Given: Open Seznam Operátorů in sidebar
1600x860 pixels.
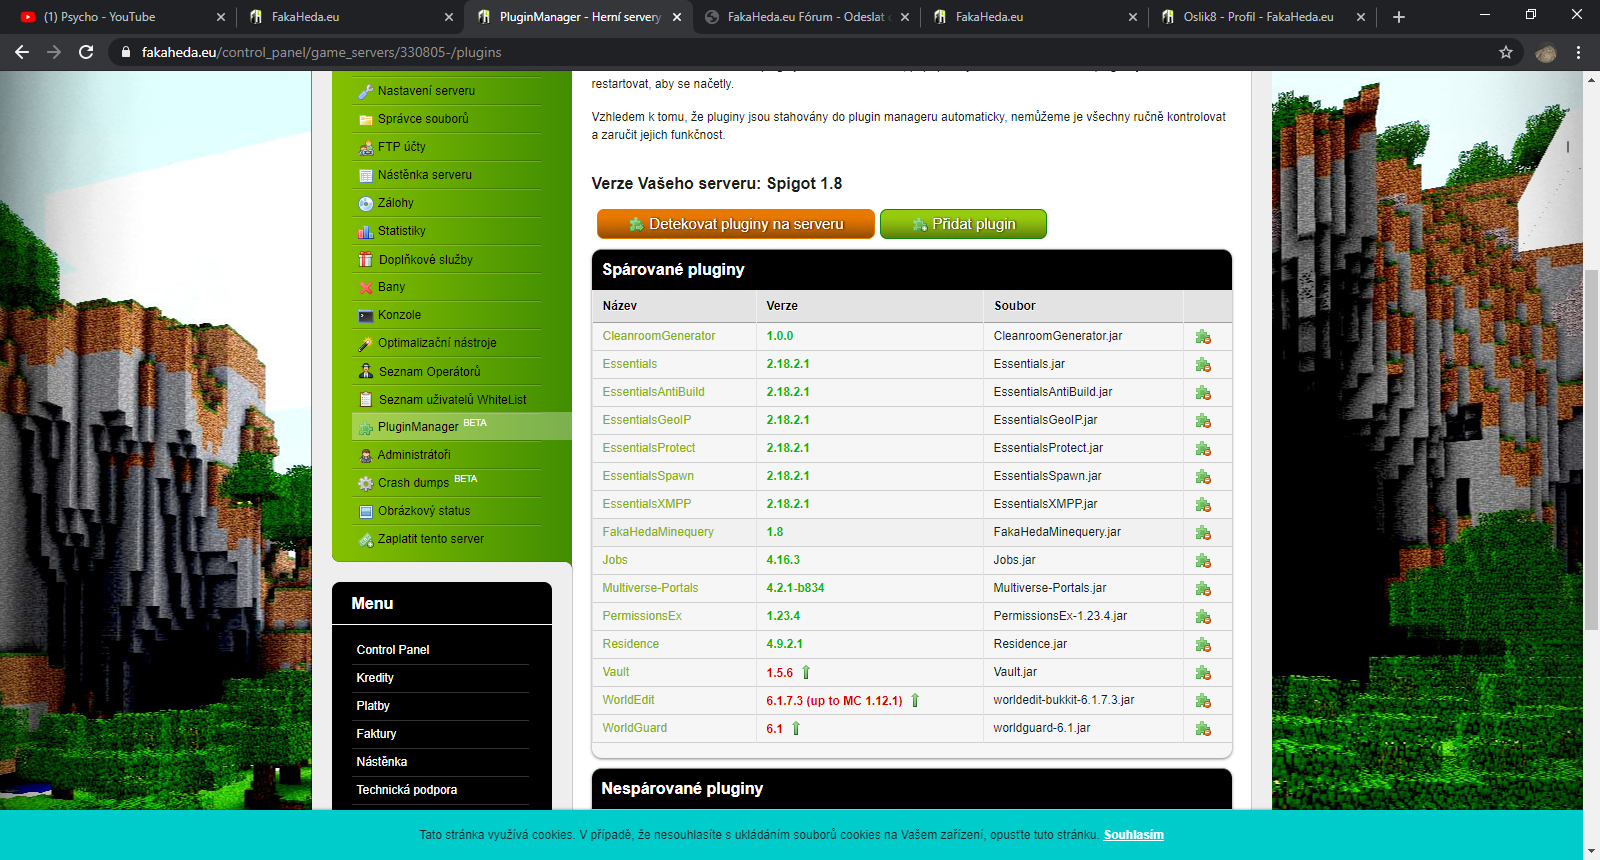Looking at the screenshot, I should pyautogui.click(x=429, y=371).
